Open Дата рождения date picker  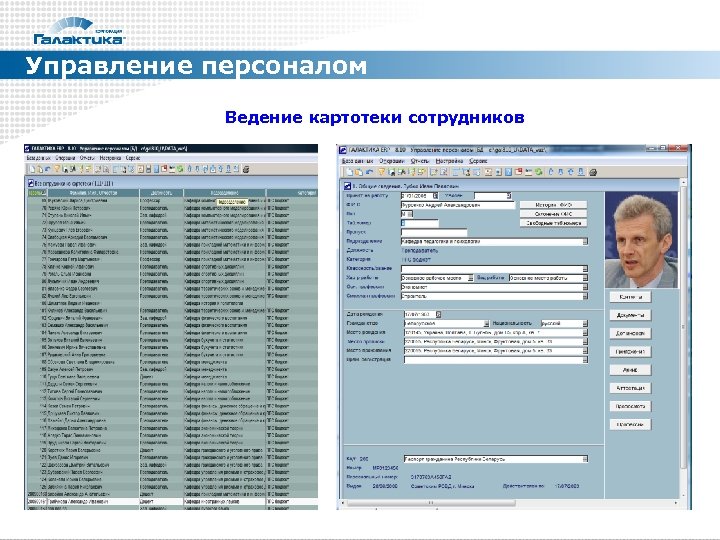tap(438, 315)
